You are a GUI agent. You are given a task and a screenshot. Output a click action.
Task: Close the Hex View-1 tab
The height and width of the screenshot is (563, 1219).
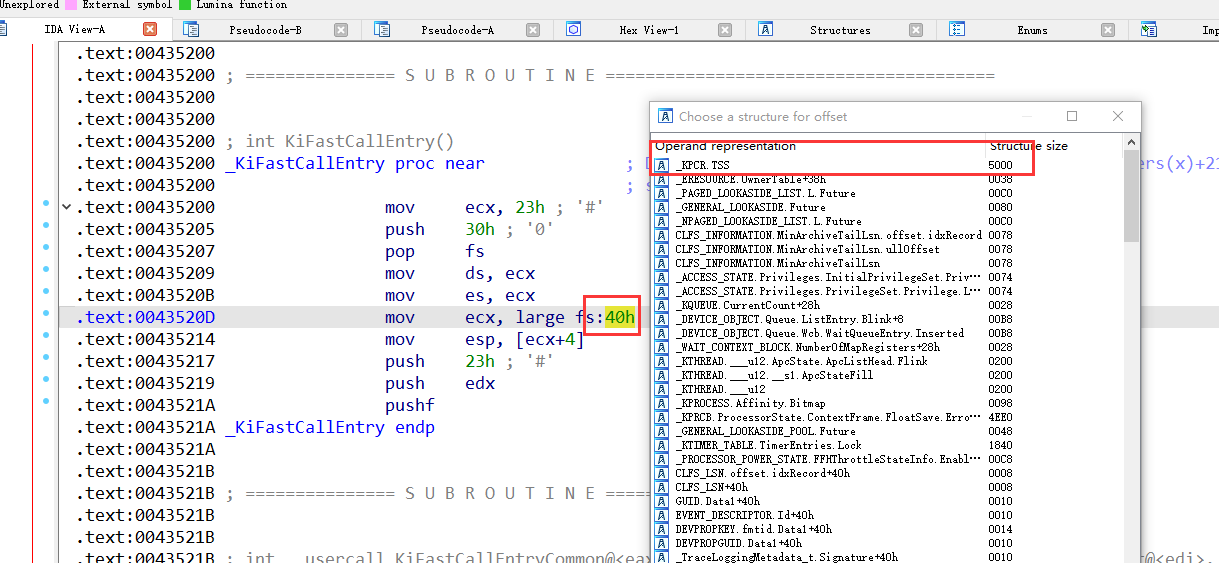tap(725, 30)
